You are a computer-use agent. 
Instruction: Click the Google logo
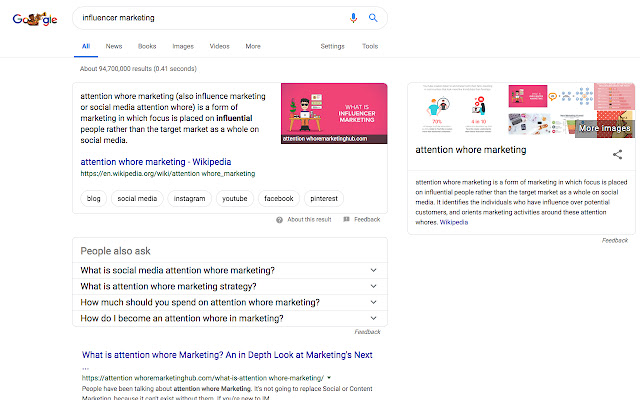coord(35,18)
